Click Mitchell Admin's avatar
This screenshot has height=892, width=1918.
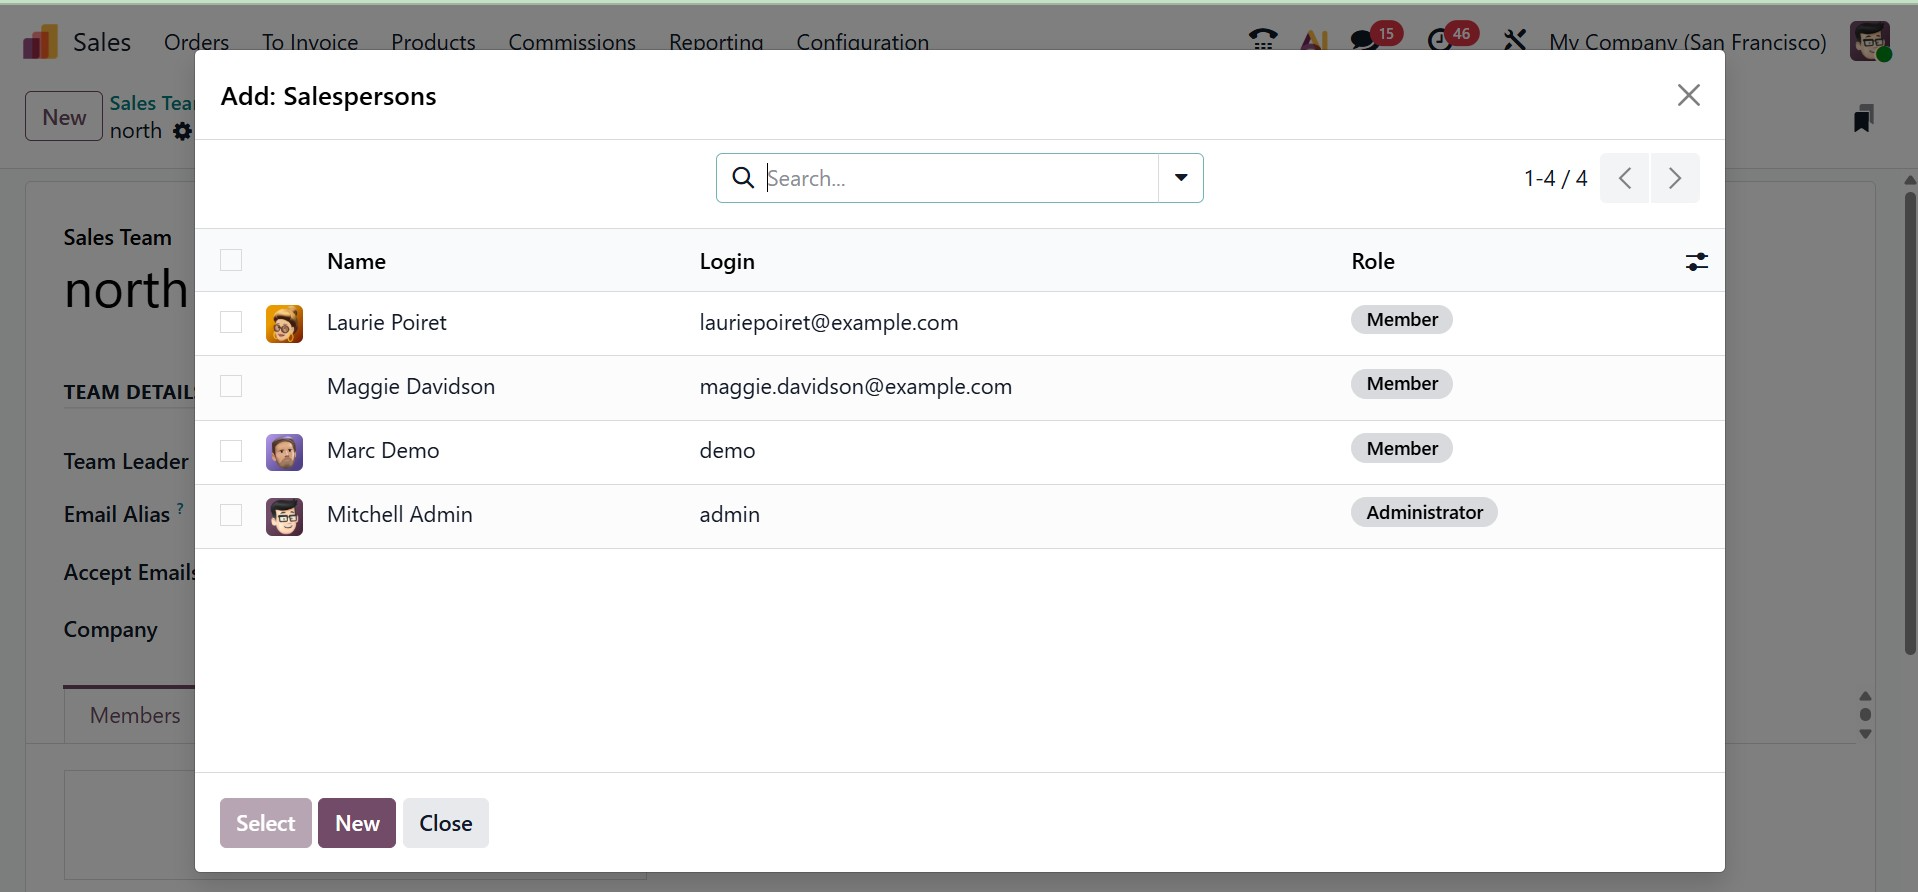(284, 516)
